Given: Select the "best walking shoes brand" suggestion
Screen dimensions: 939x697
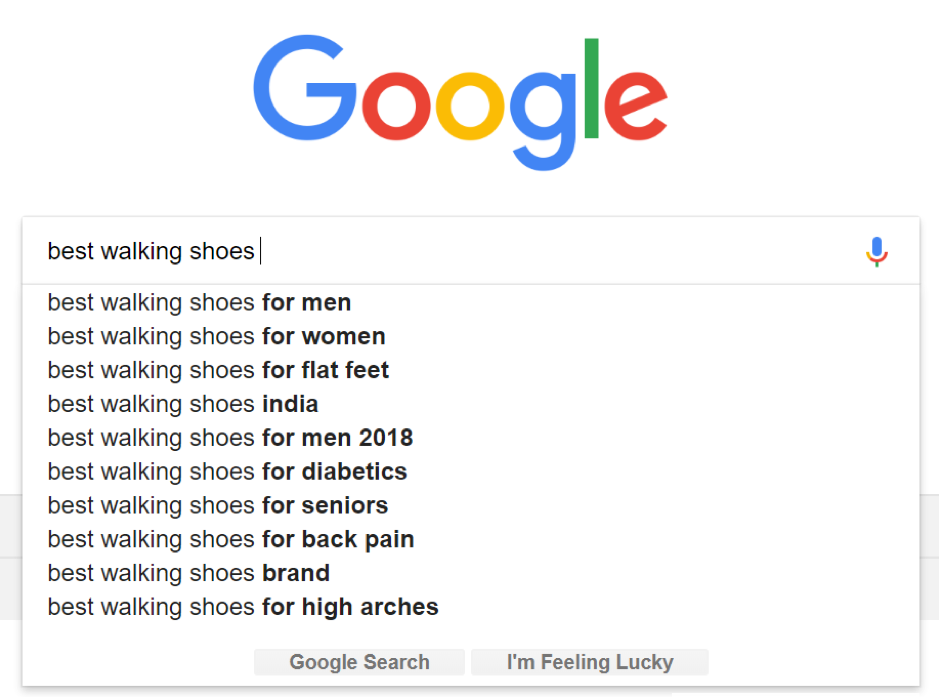Looking at the screenshot, I should [189, 573].
